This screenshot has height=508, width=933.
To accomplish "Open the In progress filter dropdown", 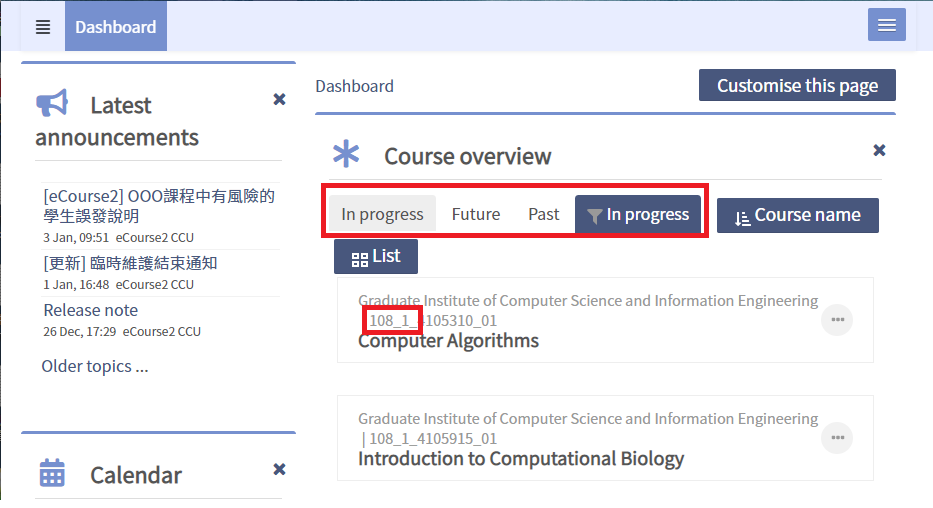I will [637, 214].
